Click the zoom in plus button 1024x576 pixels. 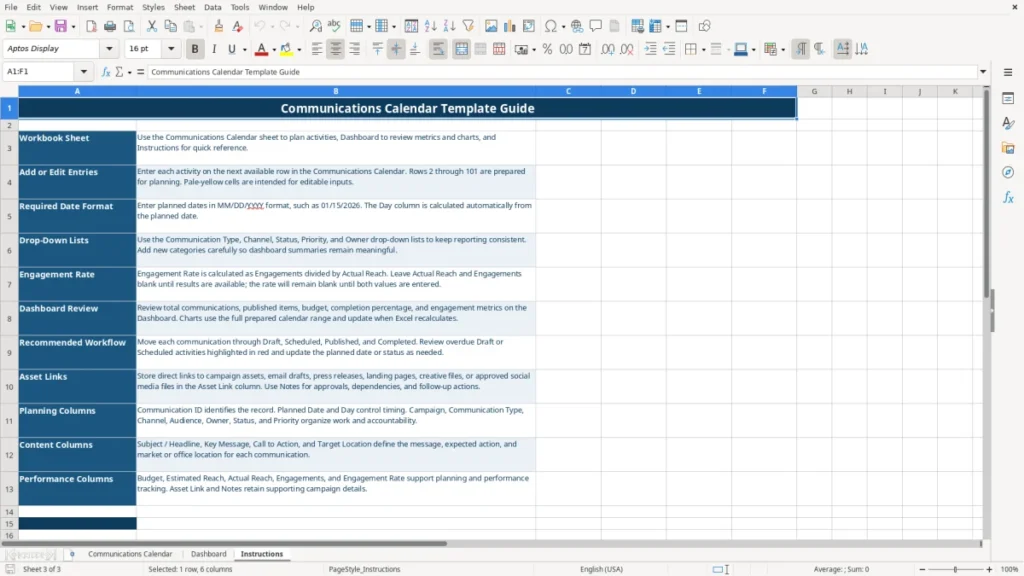point(989,569)
